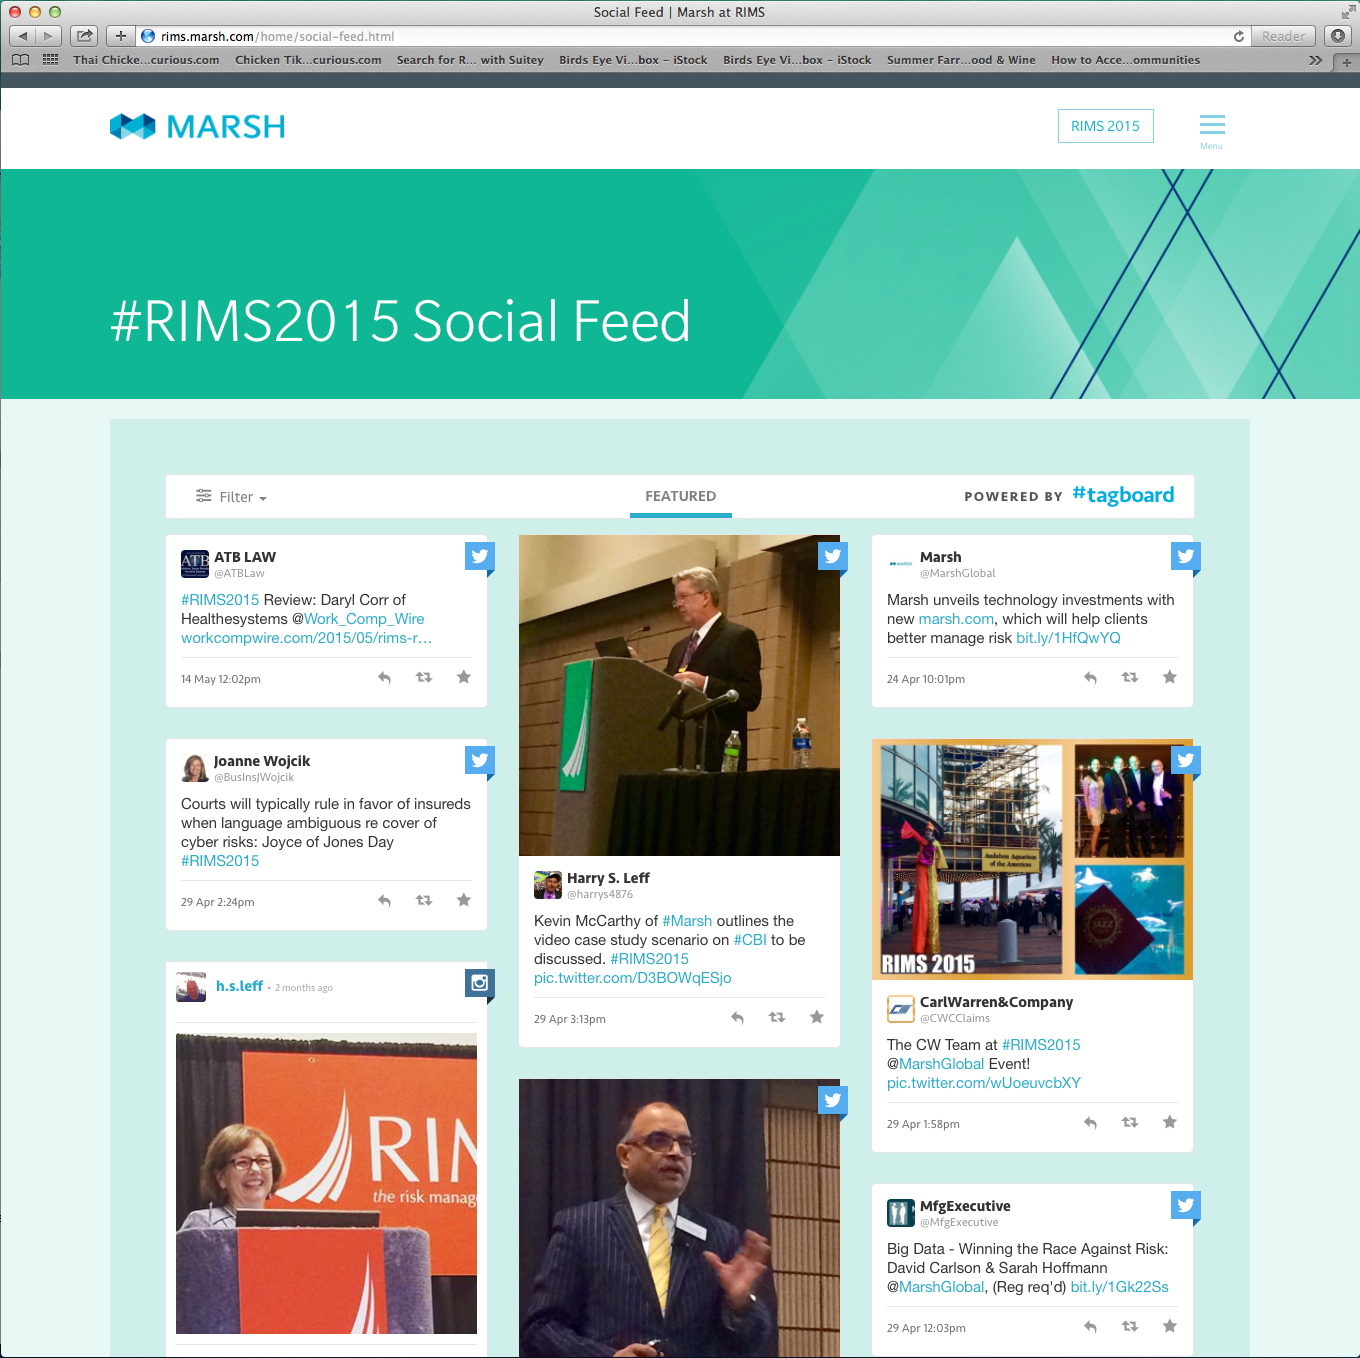View photo of speaker at podium
The height and width of the screenshot is (1358, 1360).
point(679,695)
